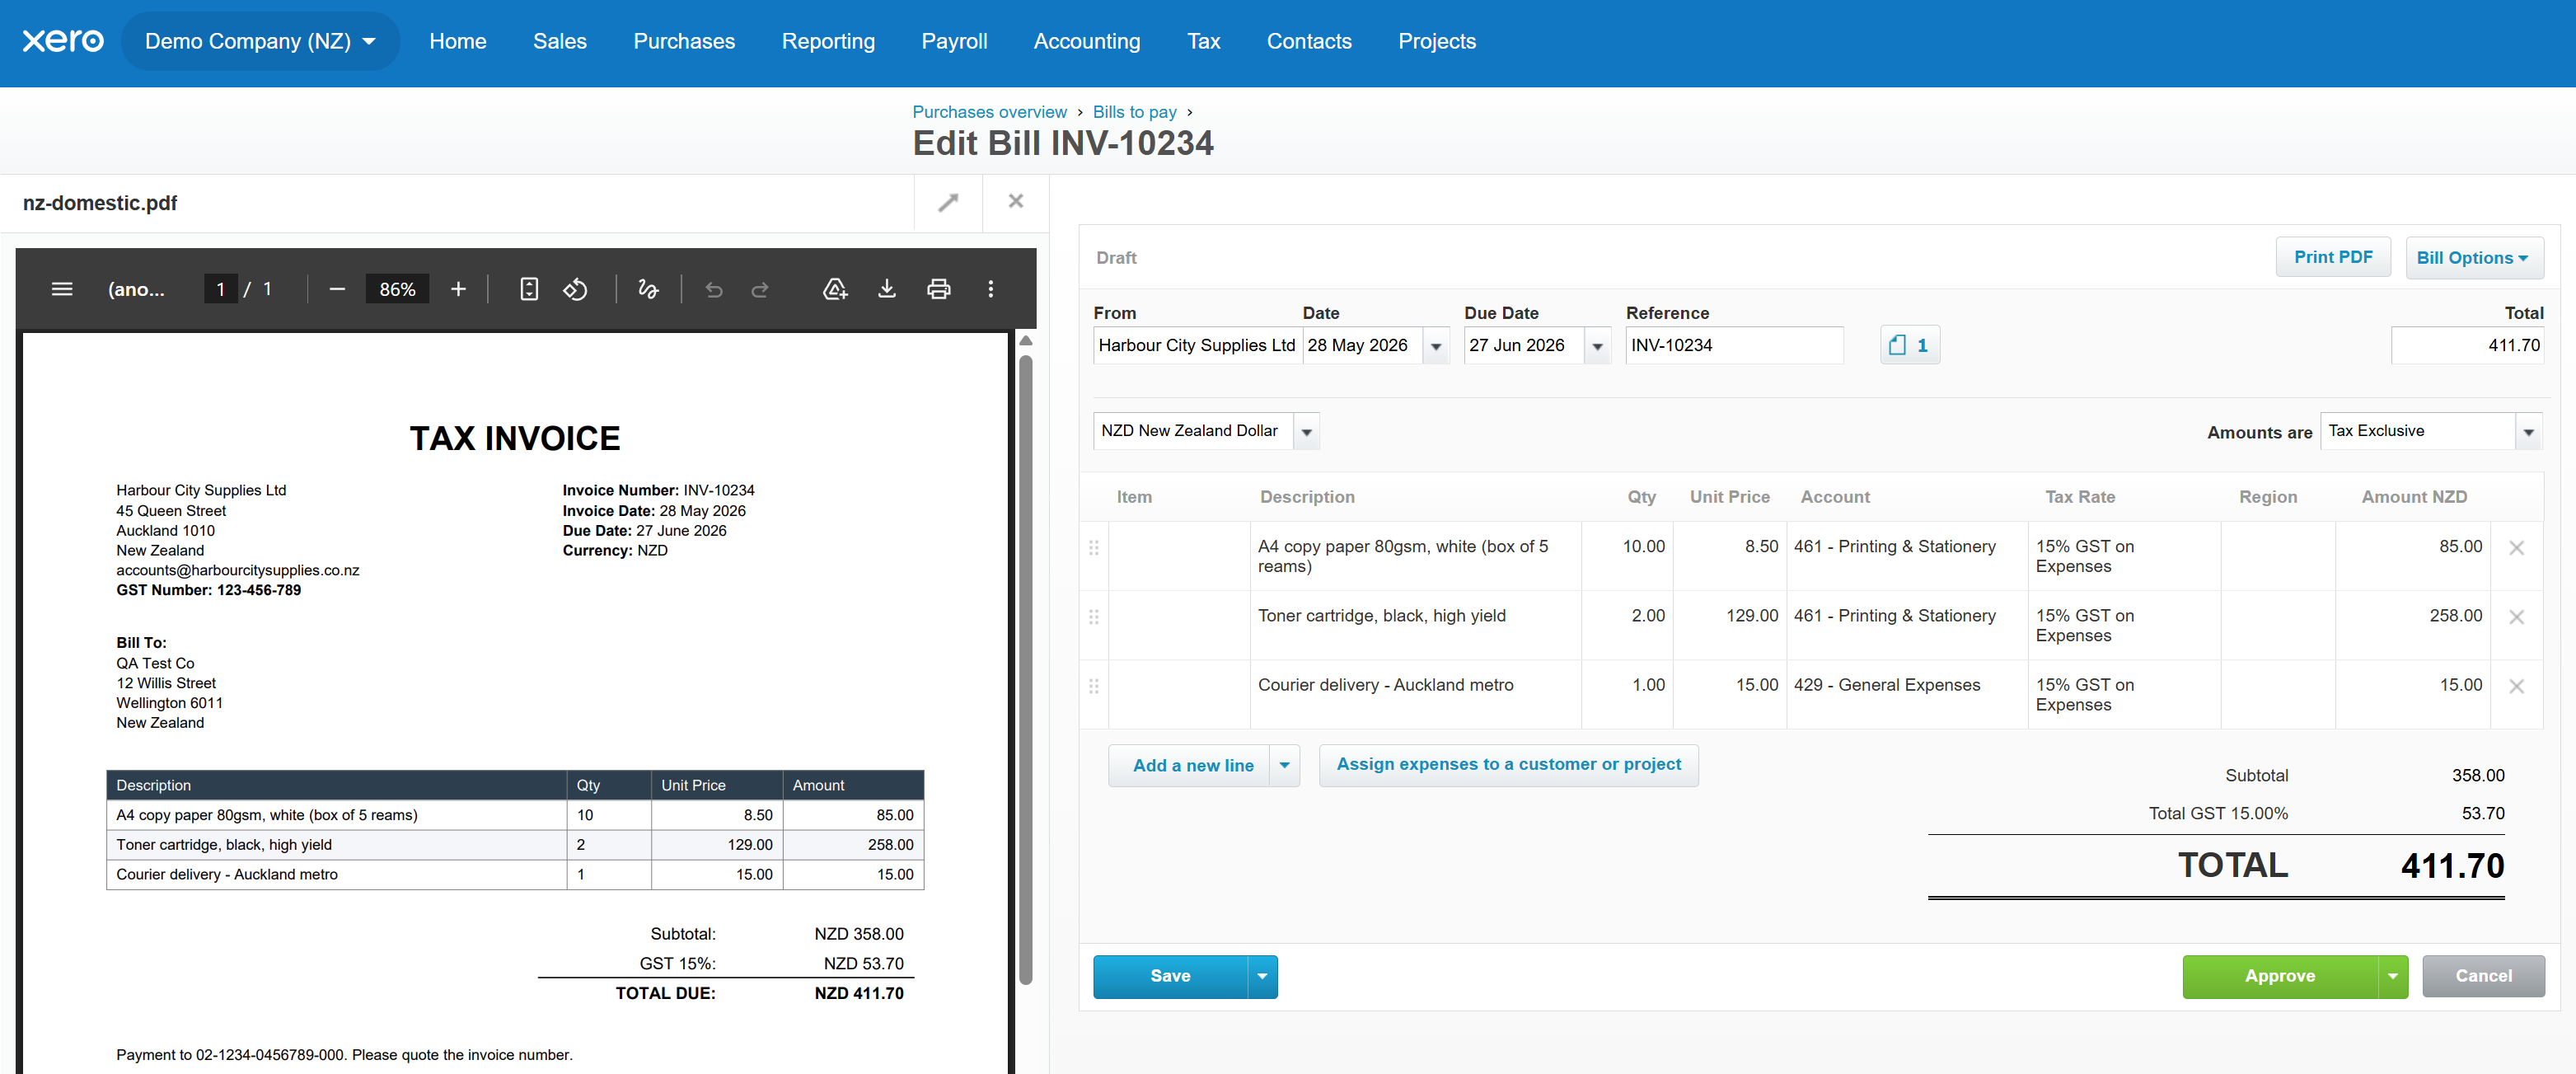Open the Purchases menu
This screenshot has height=1074, width=2576.
(x=684, y=41)
